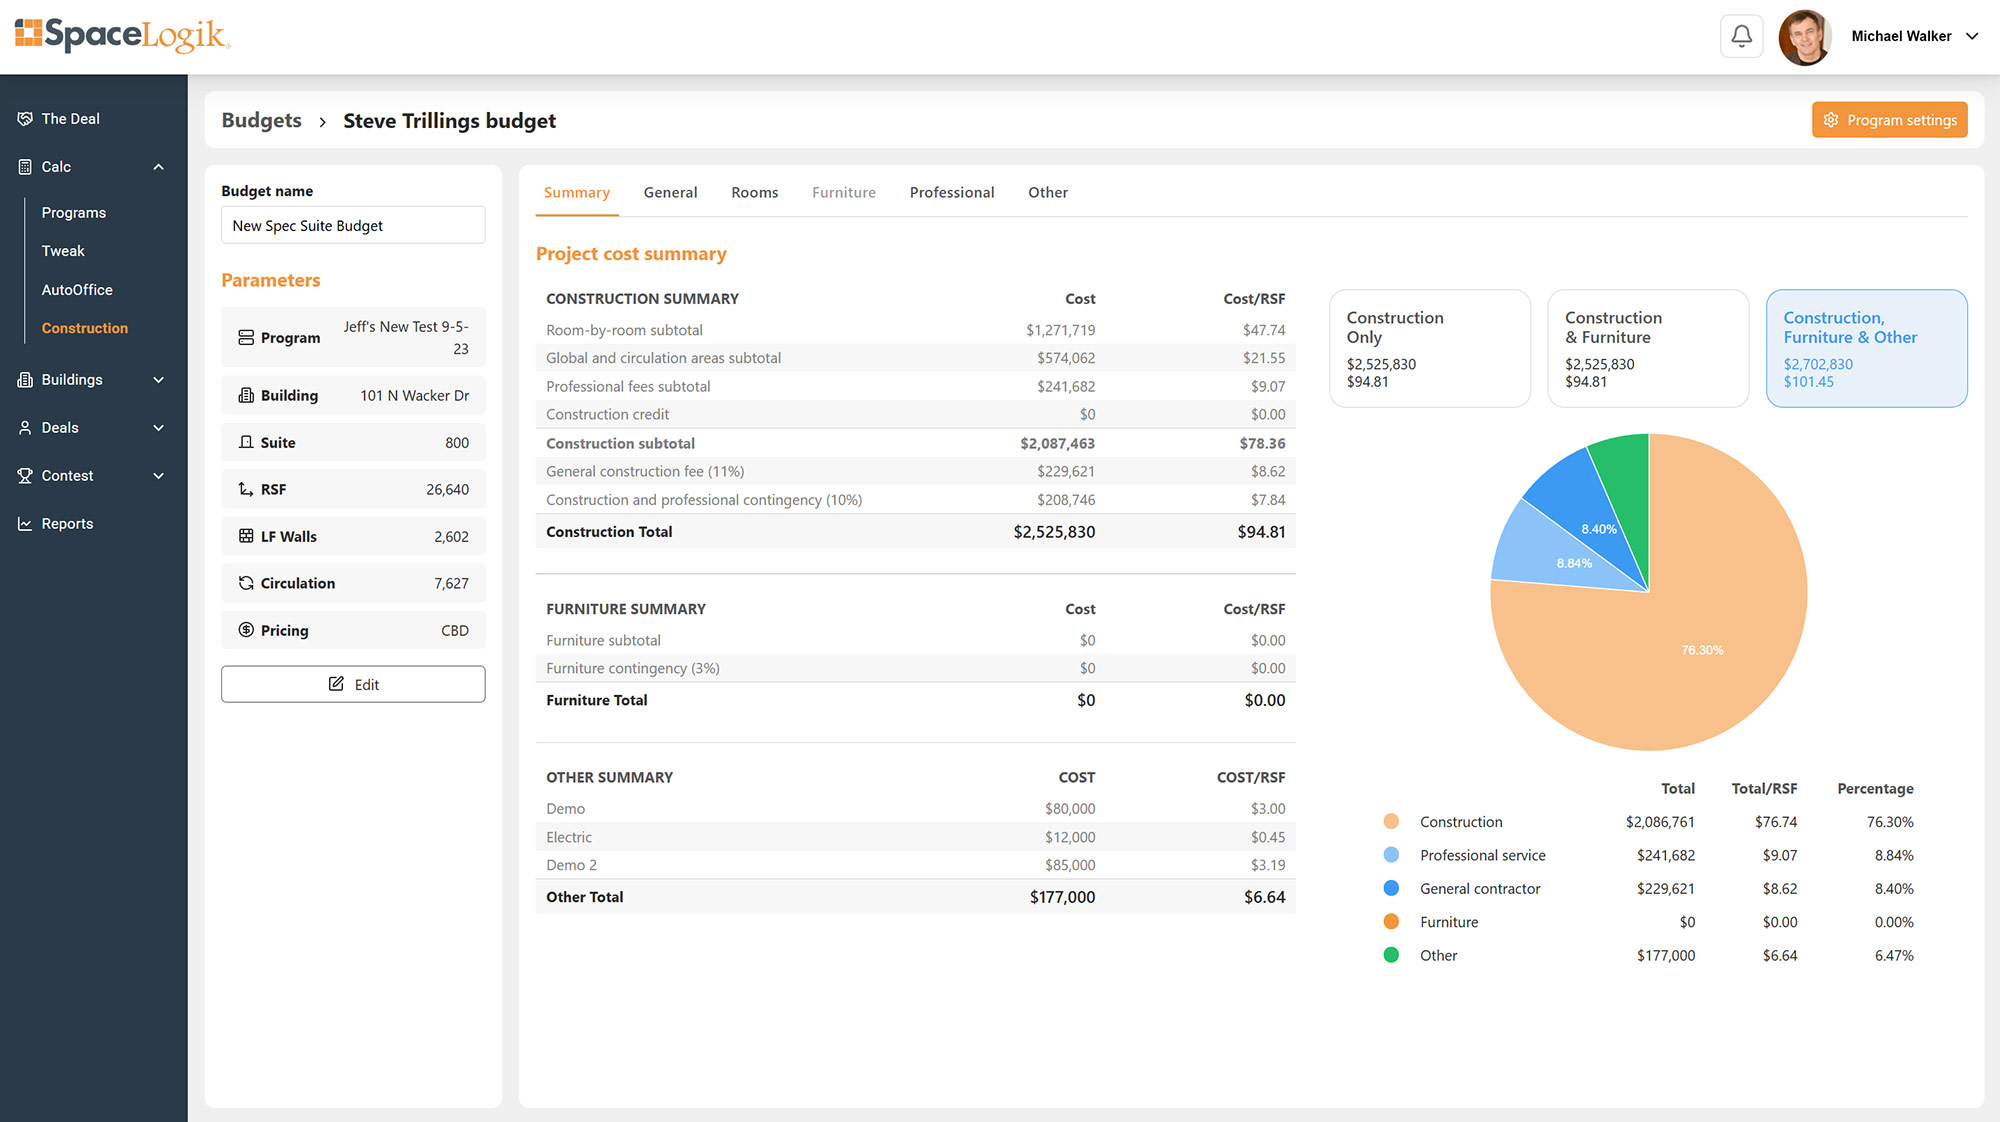Click the notification bell icon
Viewport: 2000px width, 1122px height.
(x=1741, y=37)
